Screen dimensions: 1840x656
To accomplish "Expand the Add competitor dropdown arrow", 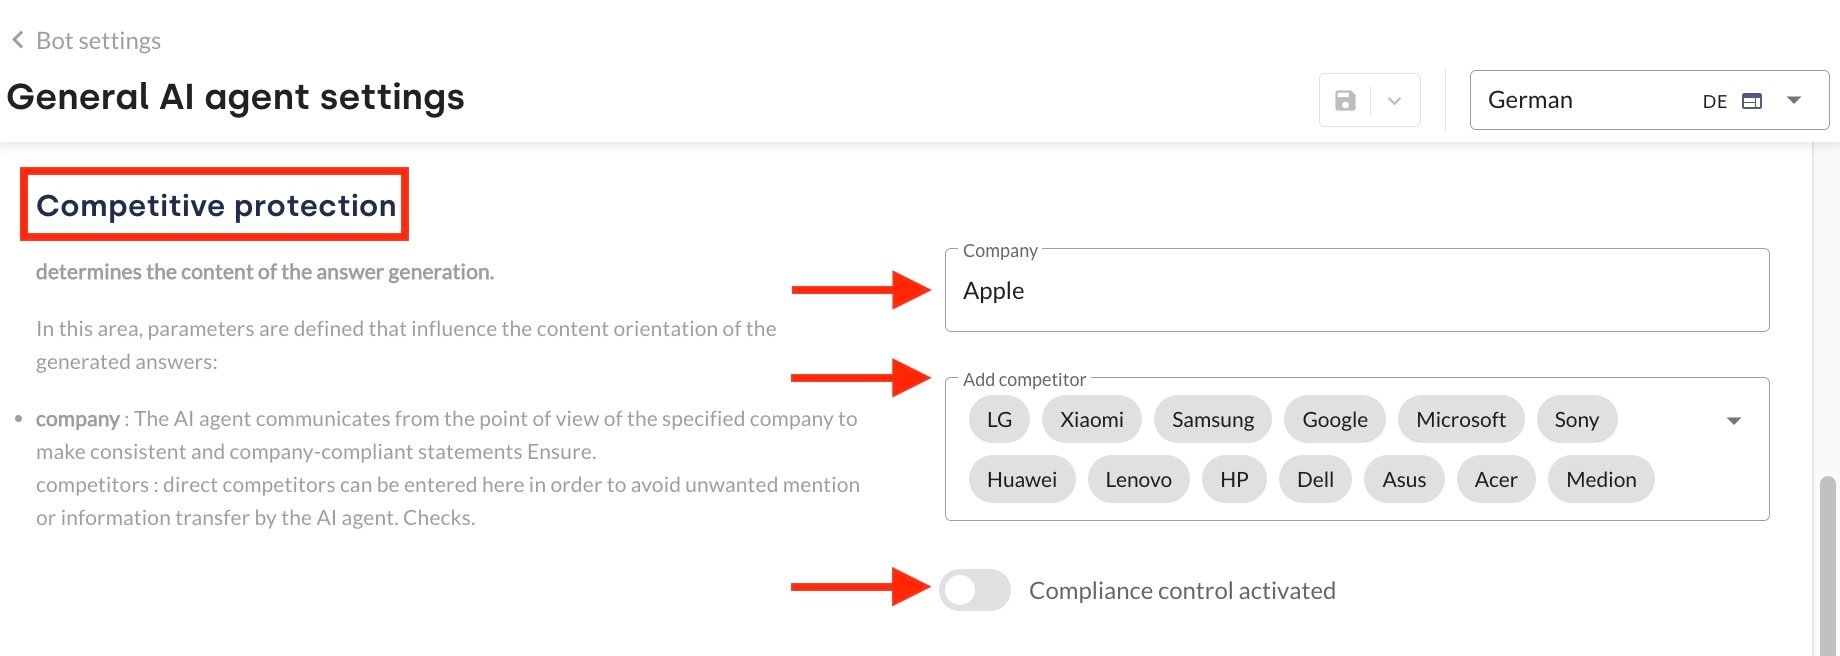I will coord(1734,421).
